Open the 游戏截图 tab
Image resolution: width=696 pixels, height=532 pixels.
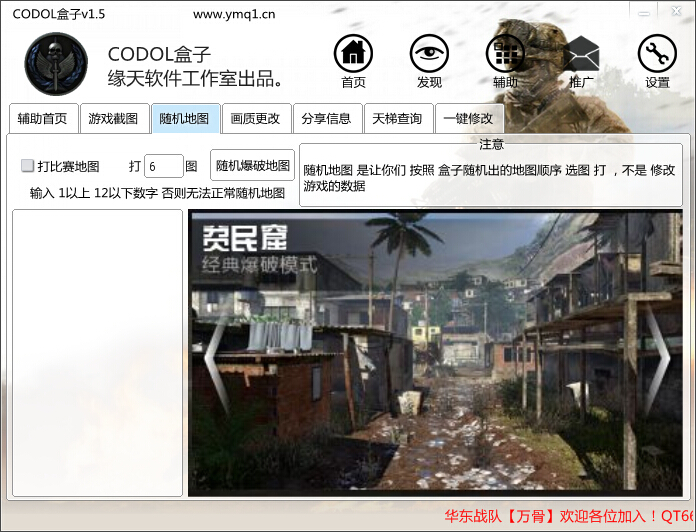pos(113,119)
